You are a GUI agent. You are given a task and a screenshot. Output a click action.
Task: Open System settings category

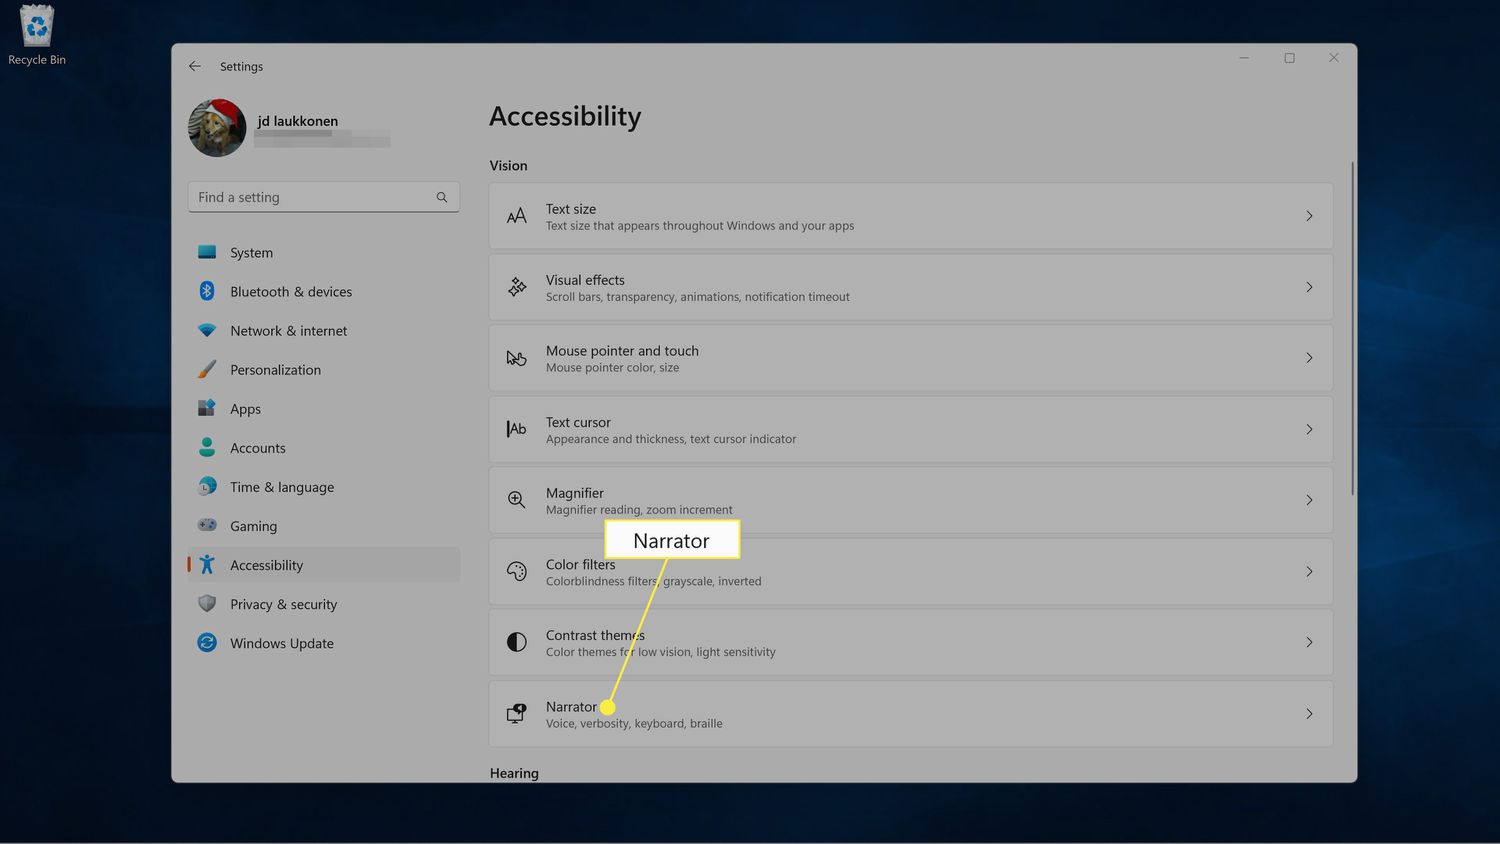[324, 252]
